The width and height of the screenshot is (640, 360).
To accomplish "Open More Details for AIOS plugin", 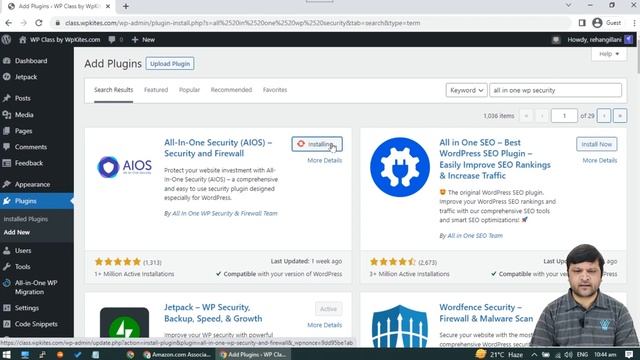I will (324, 160).
